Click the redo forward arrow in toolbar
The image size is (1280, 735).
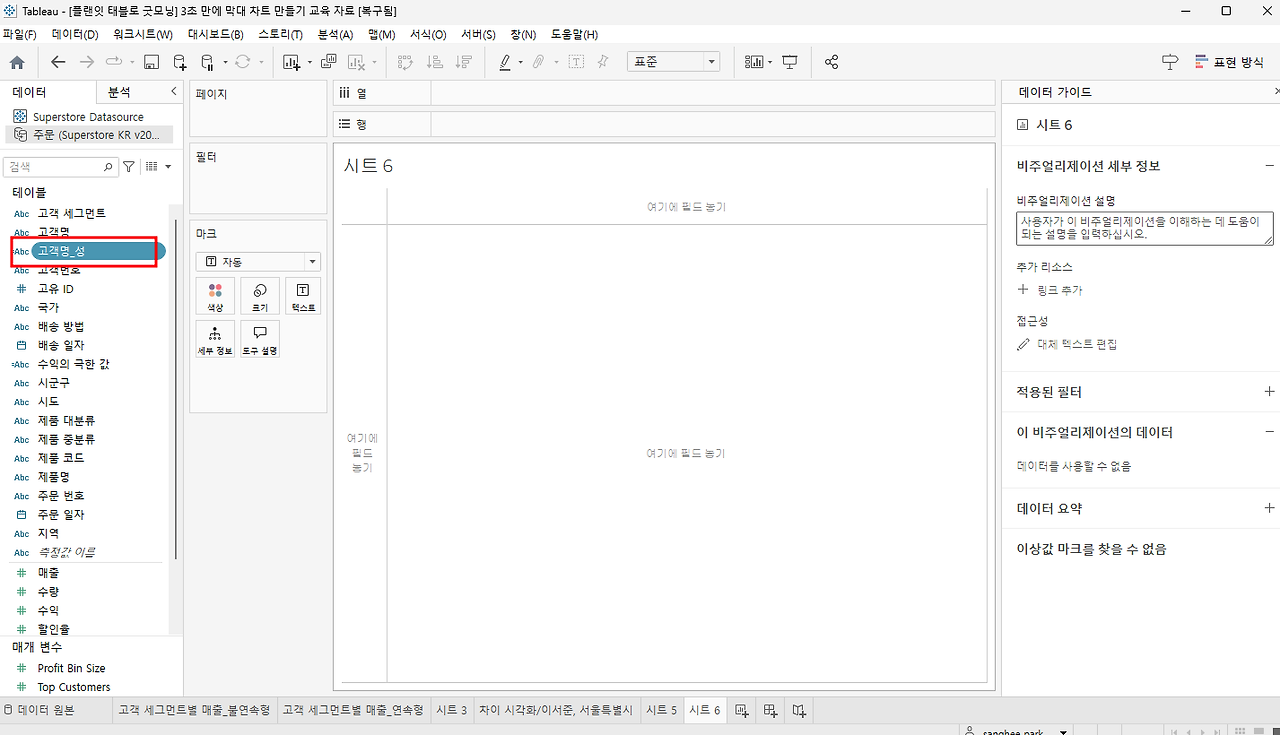point(87,62)
